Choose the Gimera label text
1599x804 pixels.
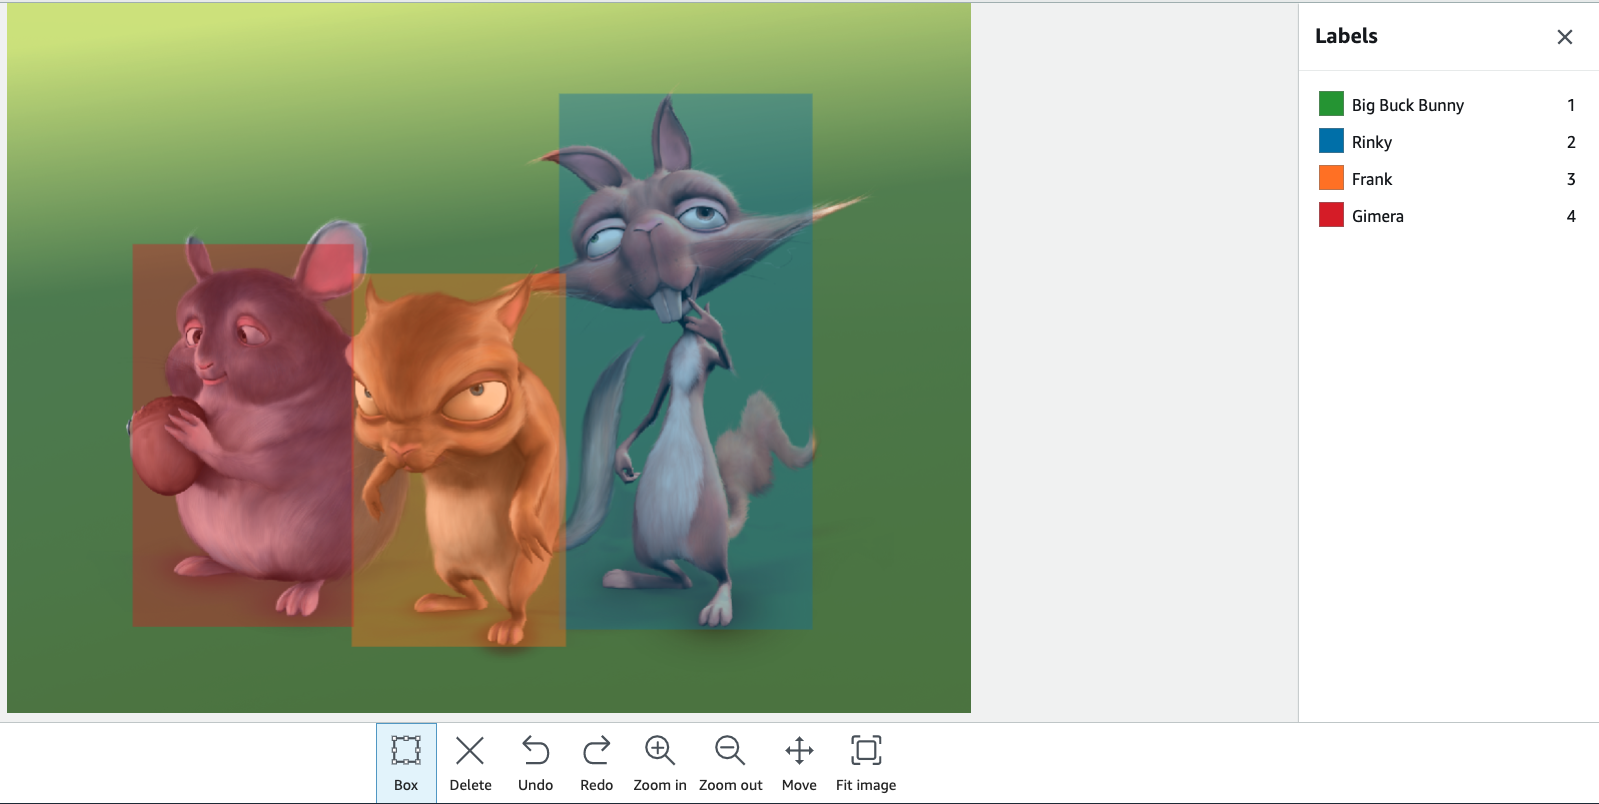pyautogui.click(x=1377, y=216)
